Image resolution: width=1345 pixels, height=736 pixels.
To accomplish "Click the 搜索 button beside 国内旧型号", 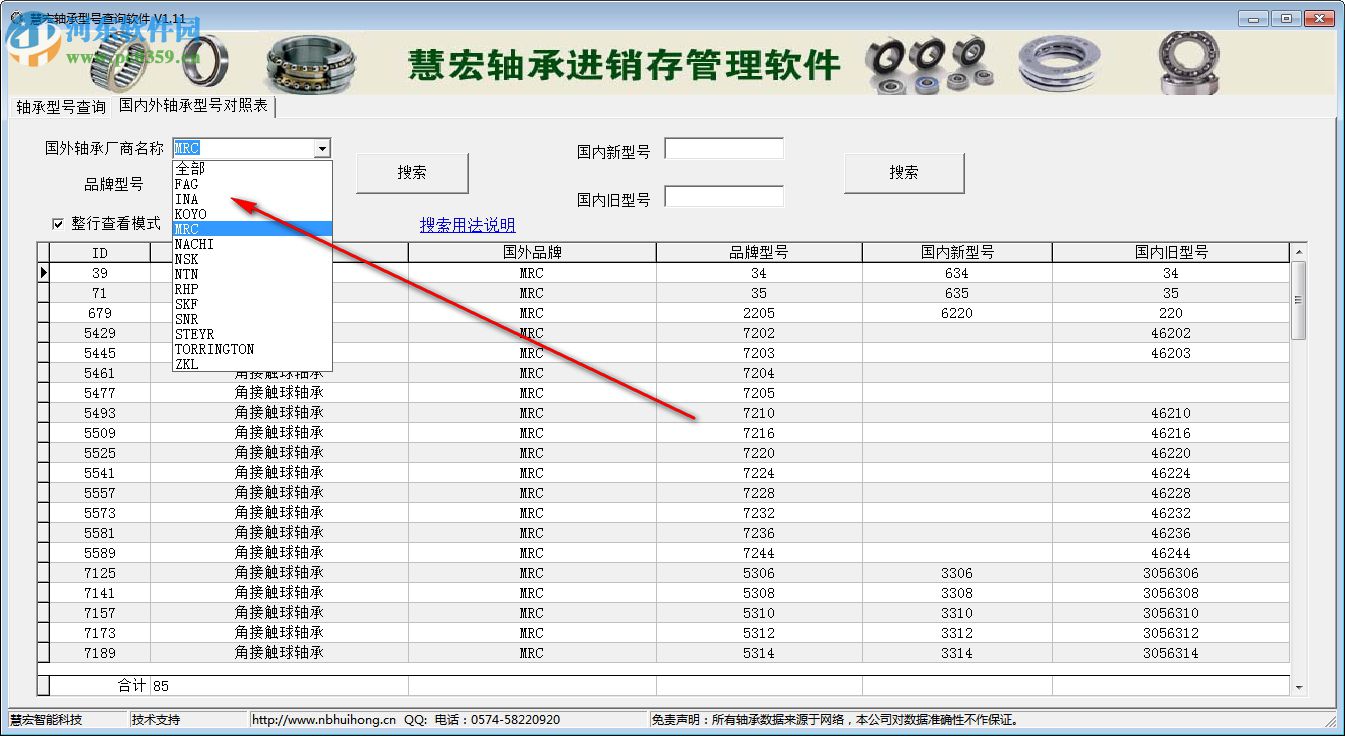I will click(903, 172).
